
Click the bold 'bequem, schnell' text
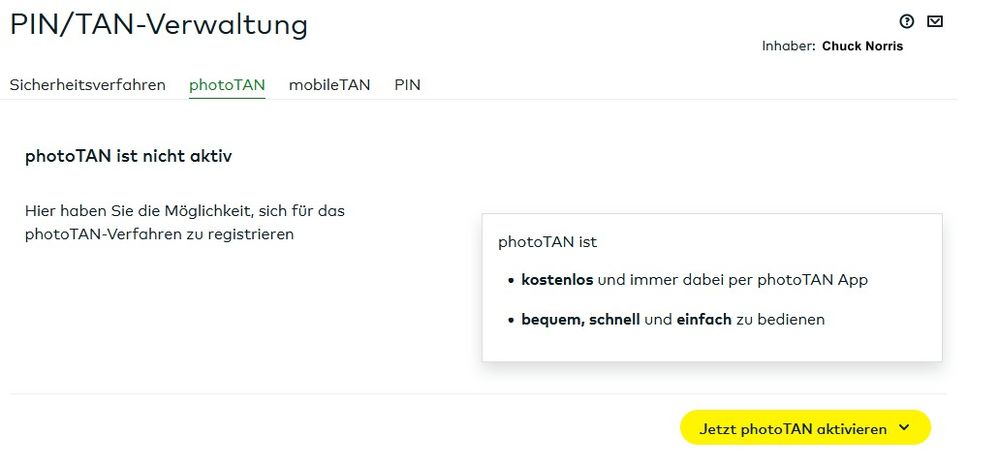(x=580, y=320)
